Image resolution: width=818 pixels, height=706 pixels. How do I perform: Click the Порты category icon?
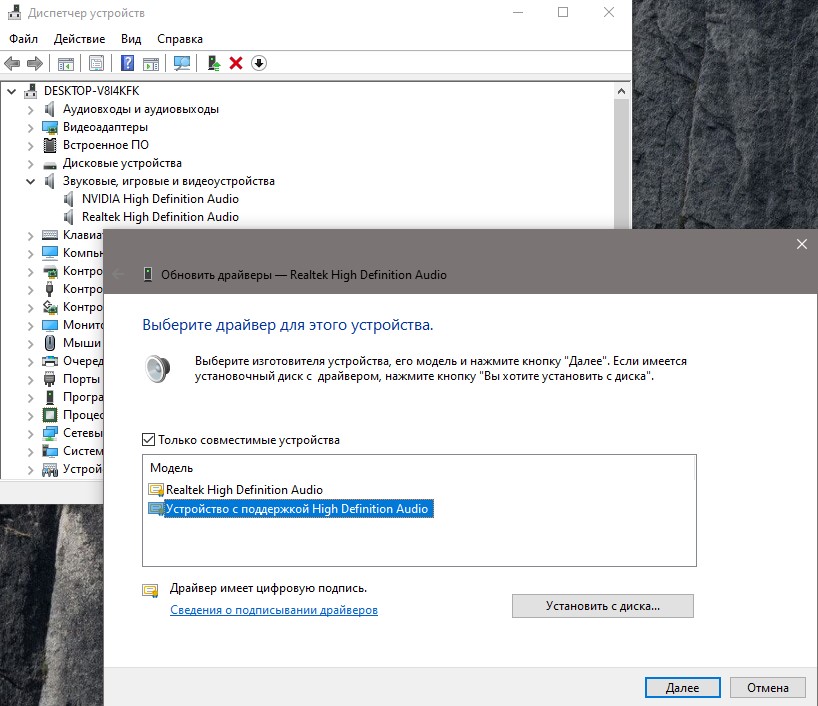coord(50,379)
